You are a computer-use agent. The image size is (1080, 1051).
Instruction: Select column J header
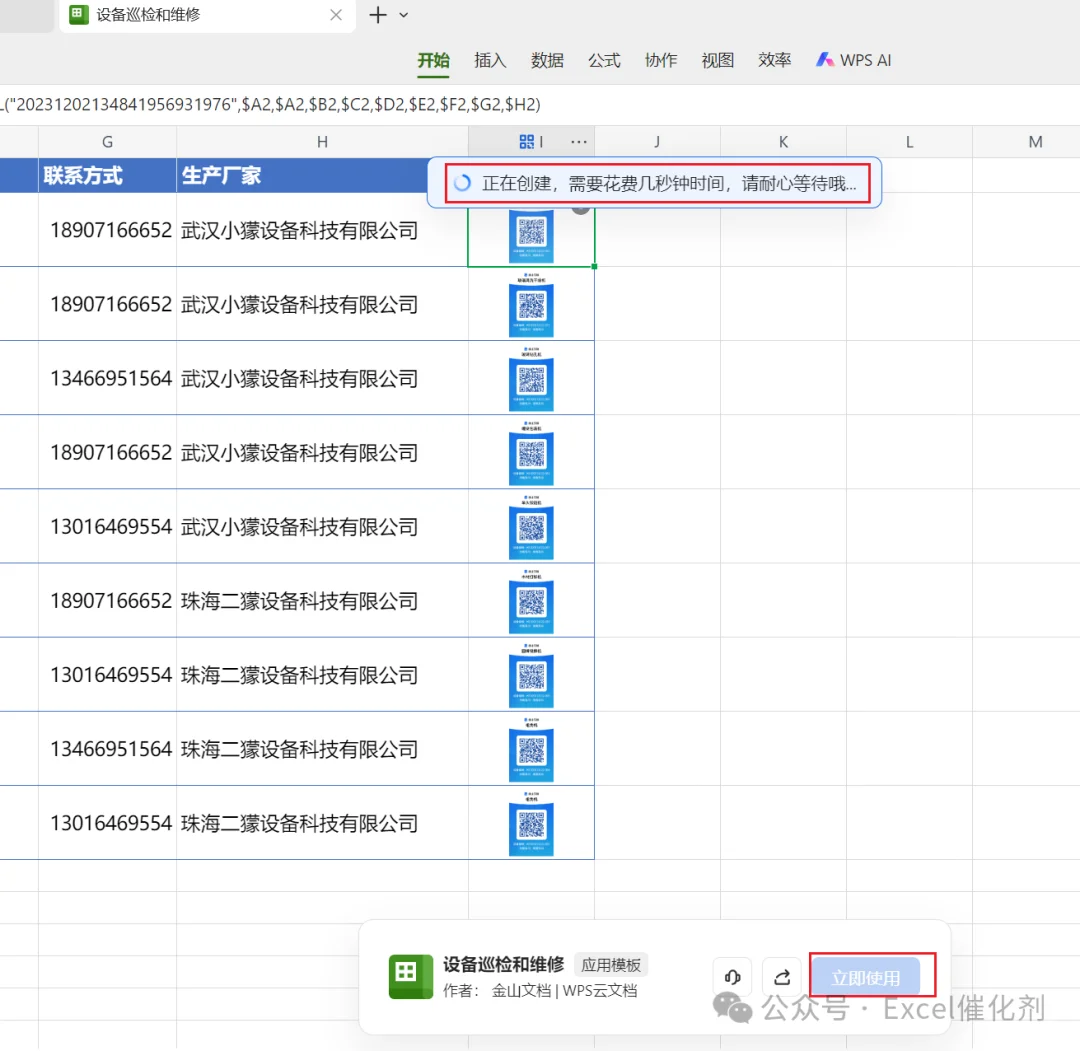pos(657,142)
